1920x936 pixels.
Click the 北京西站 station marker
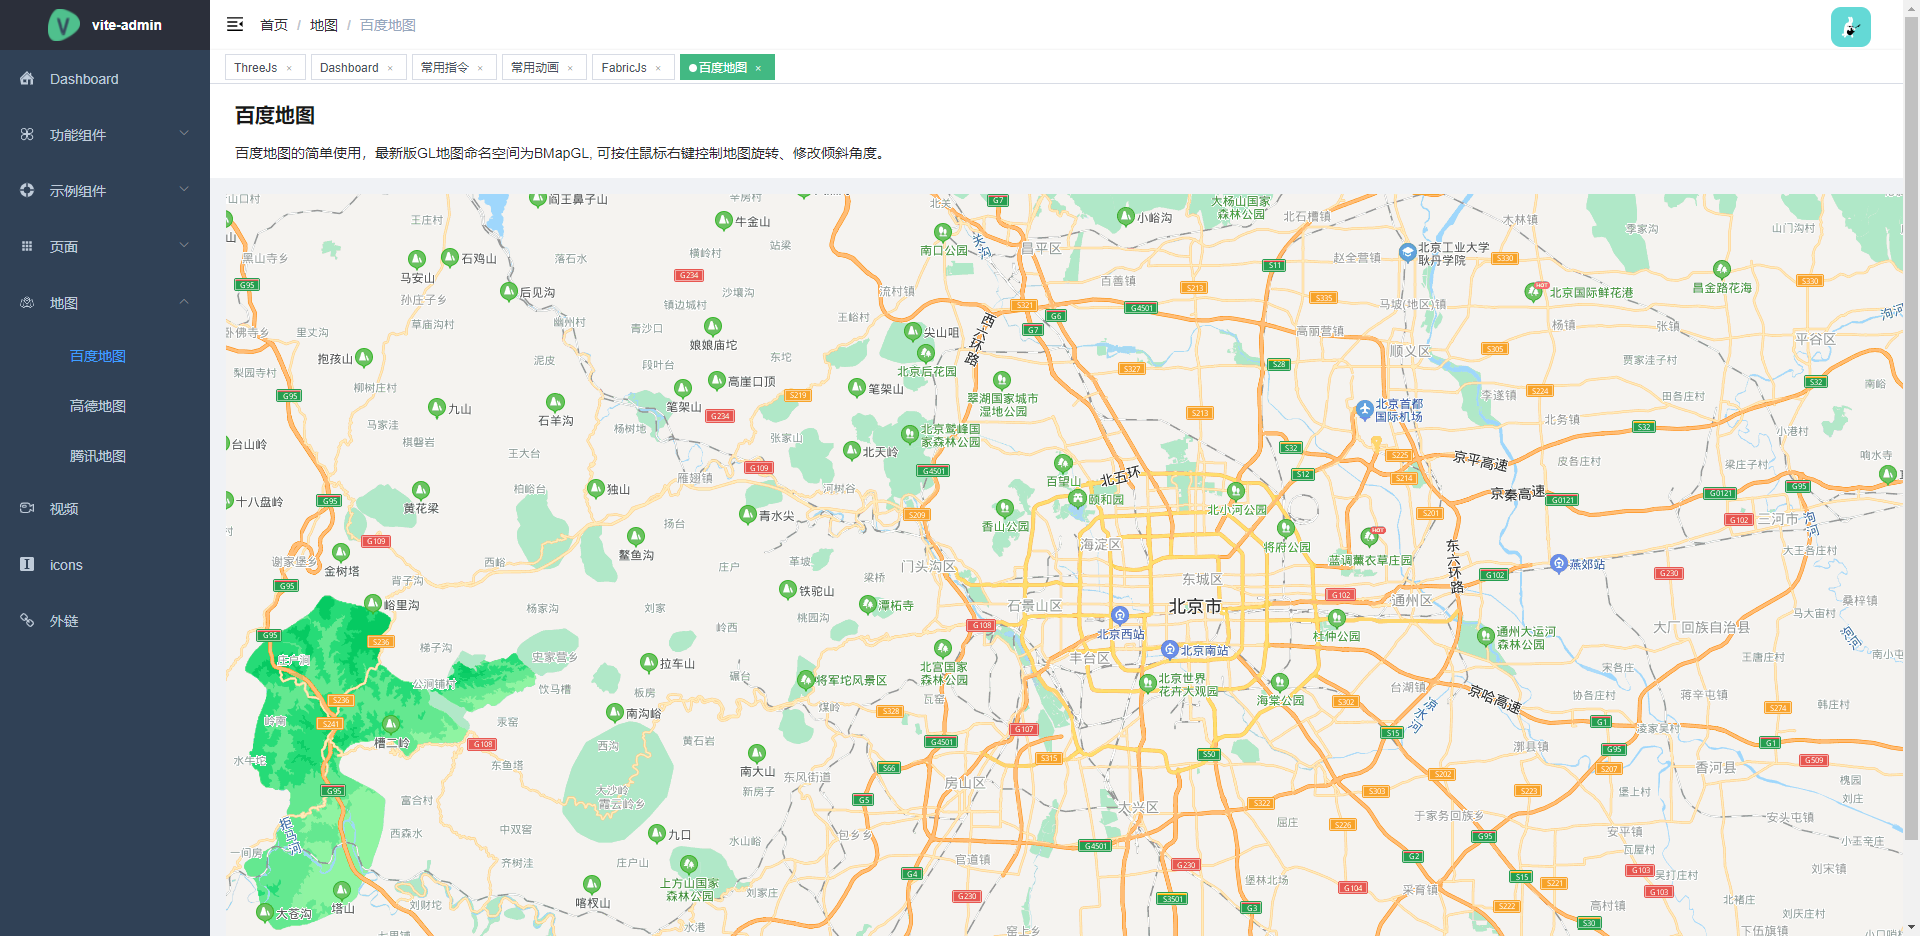coord(1120,615)
